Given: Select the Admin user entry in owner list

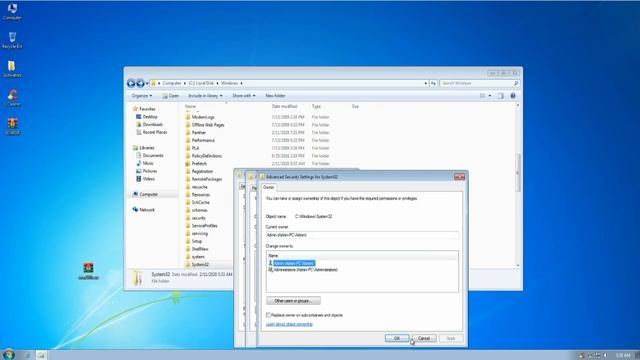Looking at the screenshot, I should point(292,263).
